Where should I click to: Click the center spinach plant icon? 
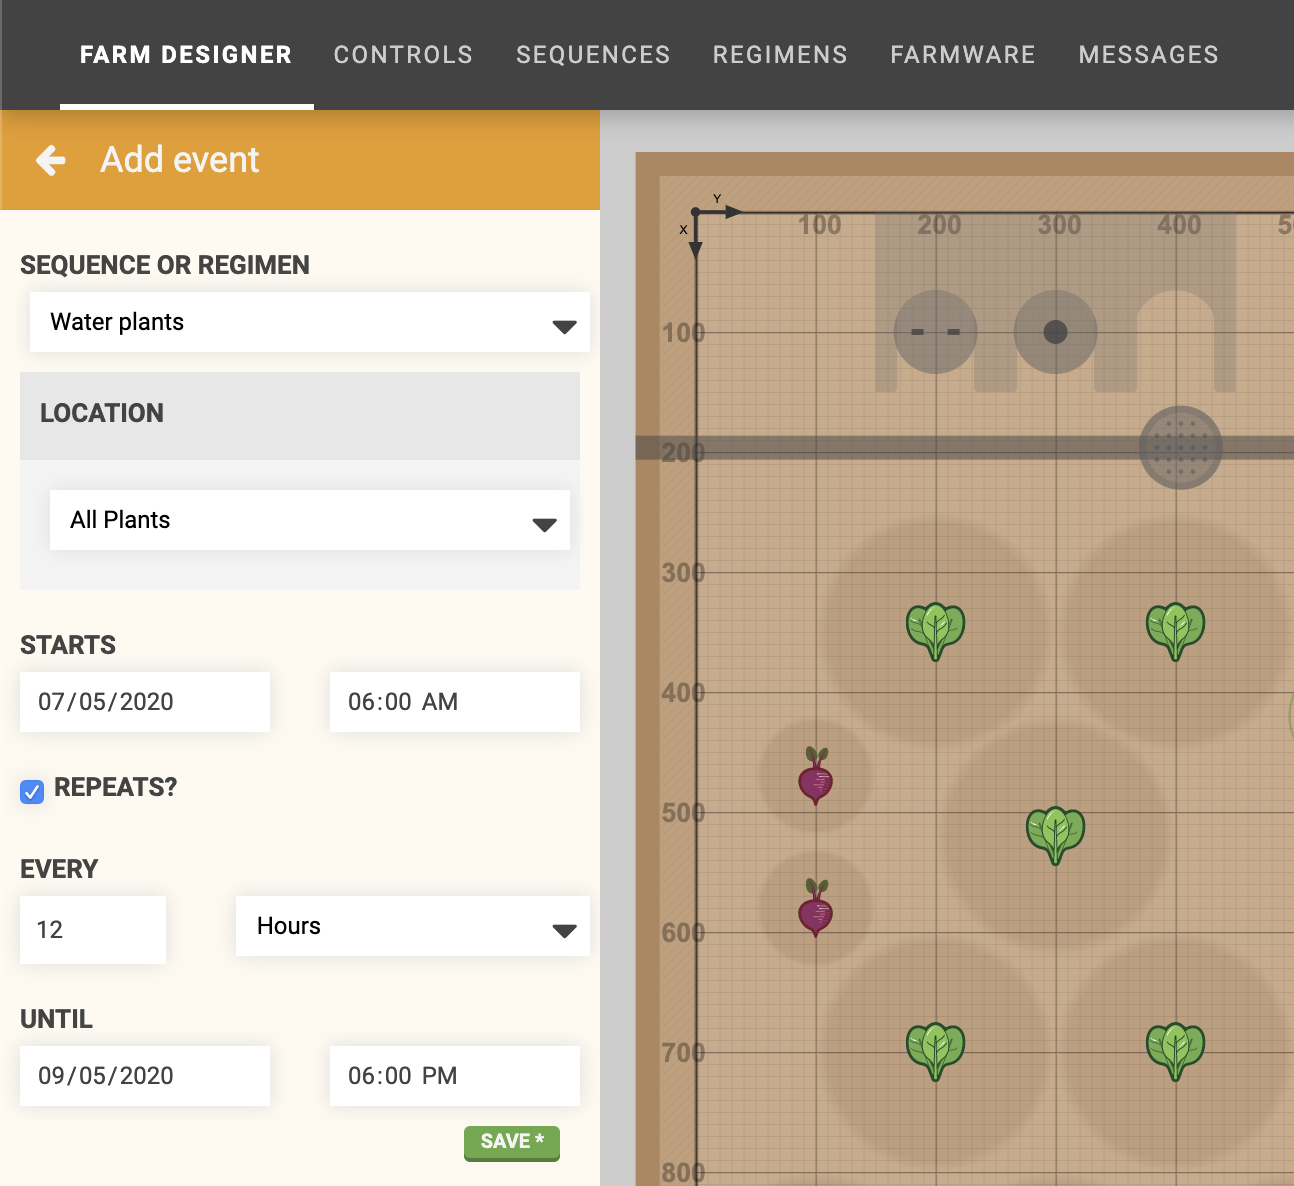tap(1055, 834)
